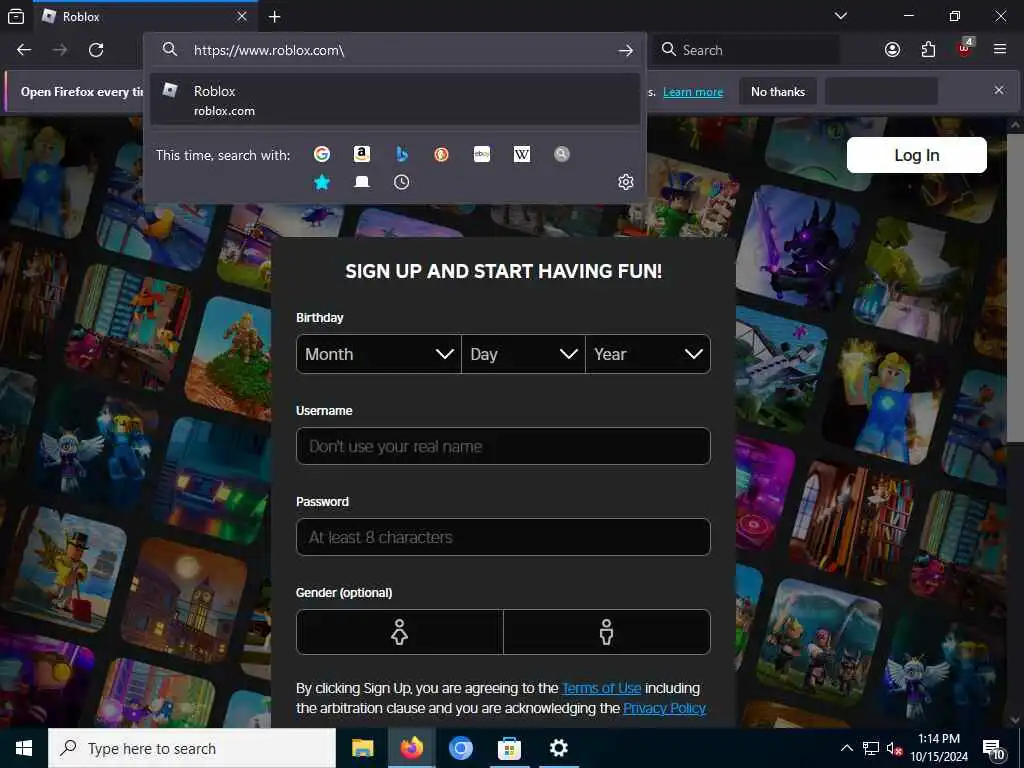Open the Firefox View icon
Screen dimensions: 1024x768
tap(16, 16)
